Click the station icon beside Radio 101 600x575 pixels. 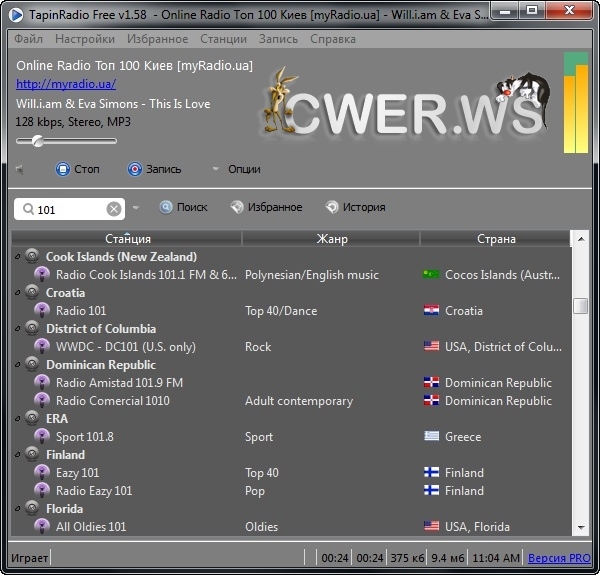click(x=42, y=311)
